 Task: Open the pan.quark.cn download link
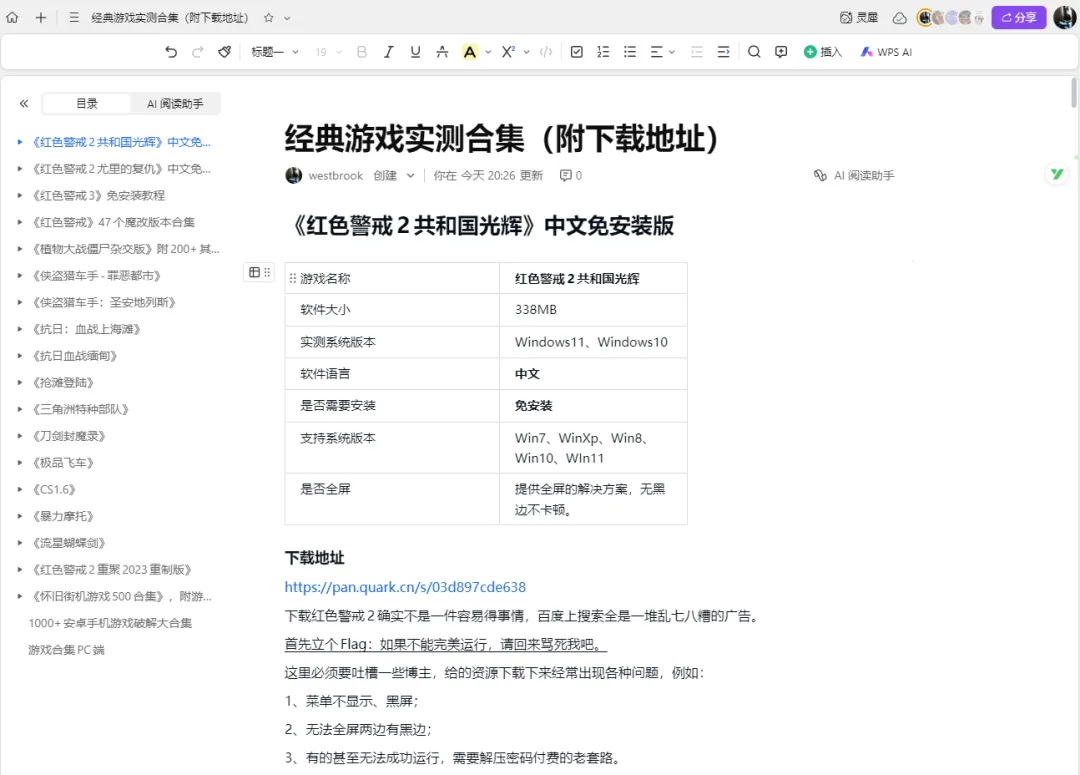pyautogui.click(x=405, y=587)
